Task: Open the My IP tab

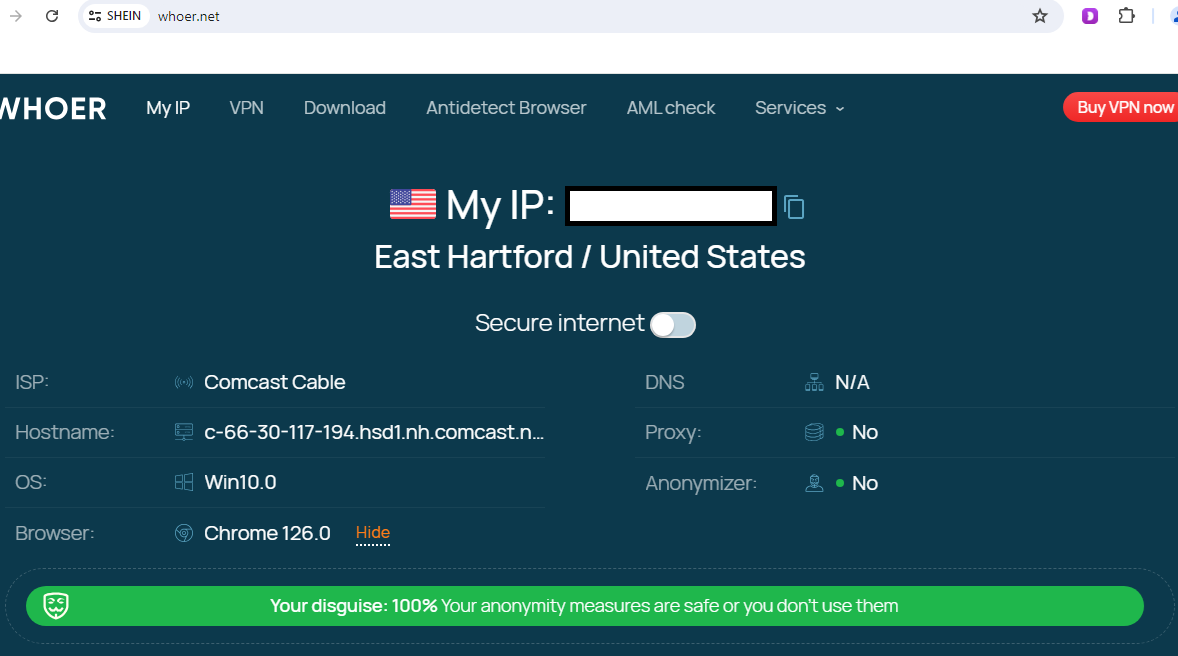Action: click(168, 108)
